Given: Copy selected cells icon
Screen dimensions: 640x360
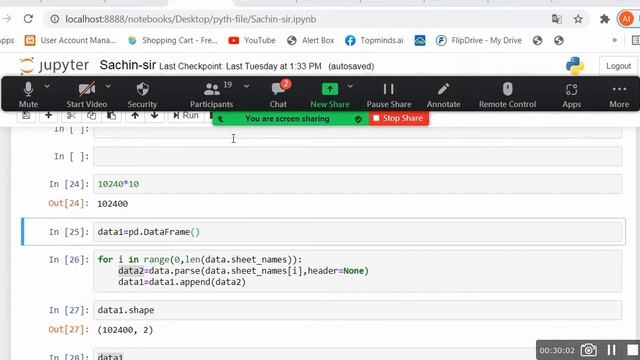Looking at the screenshot, I should tap(91, 116).
